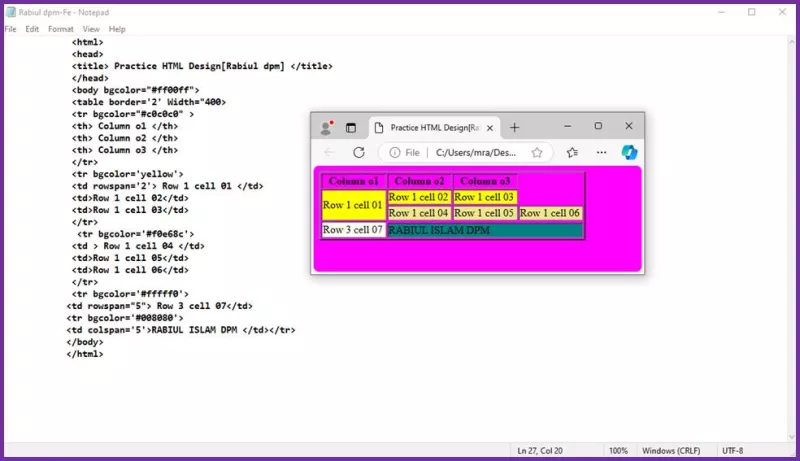Click Windows (CRLF) in status bar
Viewport: 800px width, 461px height.
(x=671, y=451)
